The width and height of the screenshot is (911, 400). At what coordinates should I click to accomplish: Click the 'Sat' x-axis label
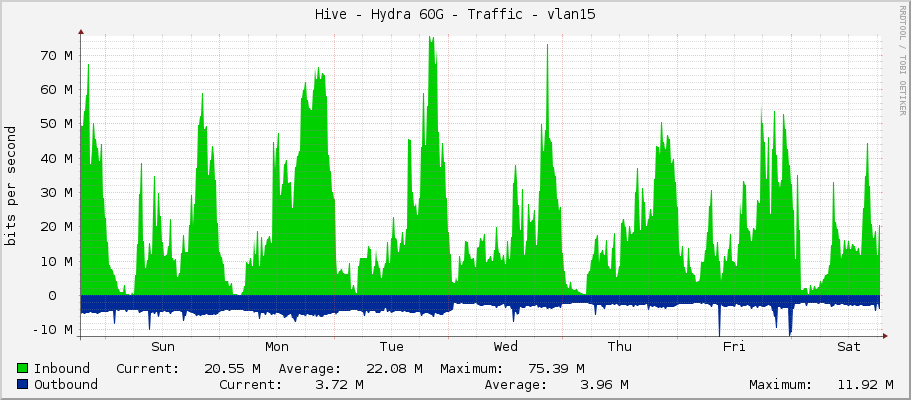[x=849, y=347]
